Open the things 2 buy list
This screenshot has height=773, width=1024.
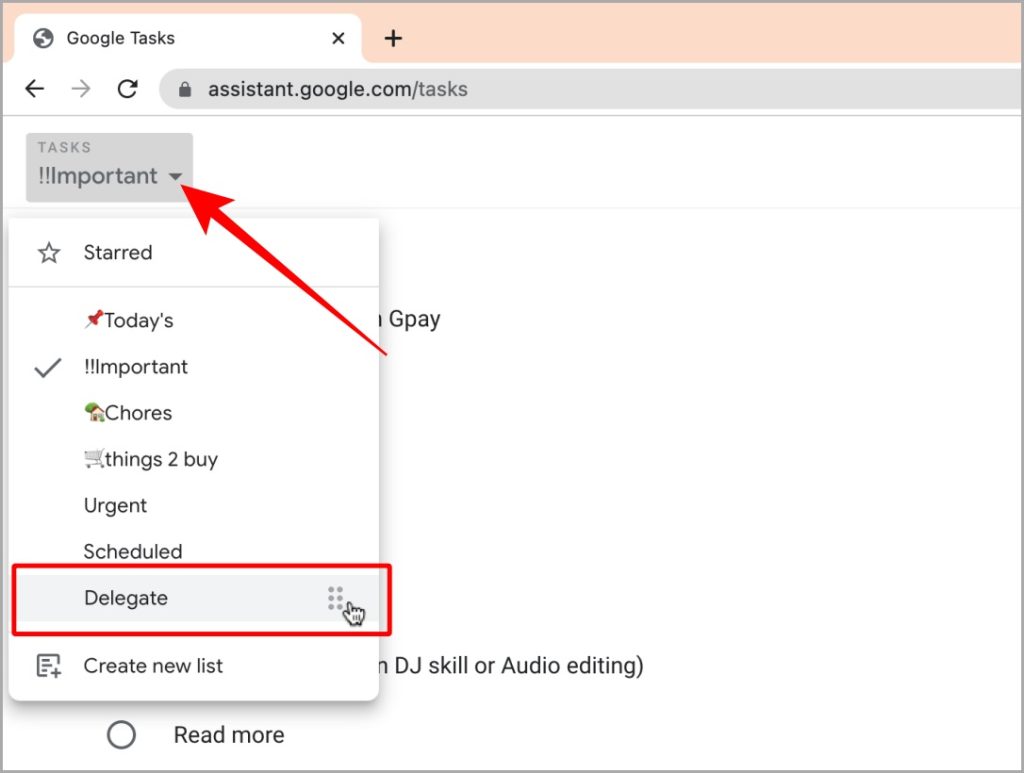click(194, 460)
